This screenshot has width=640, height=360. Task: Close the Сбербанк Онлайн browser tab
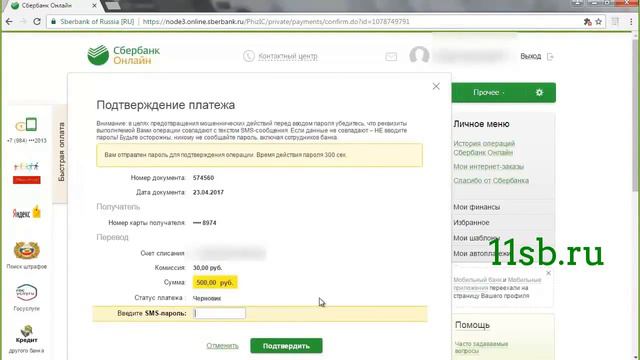[x=94, y=6]
